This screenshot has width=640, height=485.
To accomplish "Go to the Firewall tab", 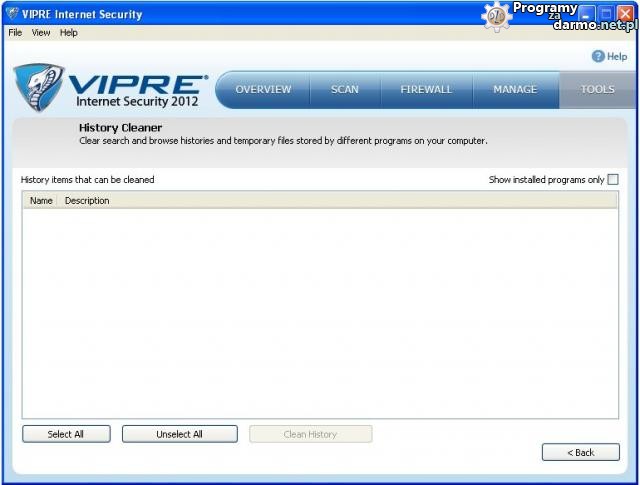I will click(426, 90).
